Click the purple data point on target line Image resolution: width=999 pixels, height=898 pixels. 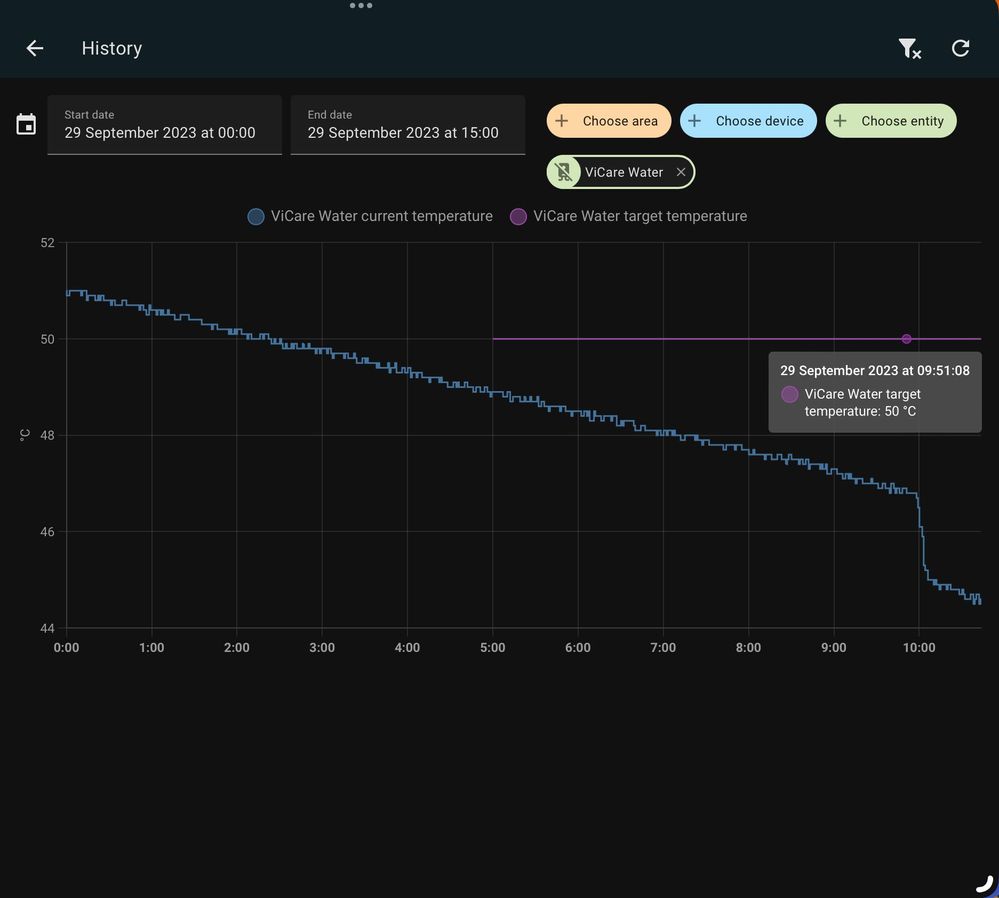(906, 339)
